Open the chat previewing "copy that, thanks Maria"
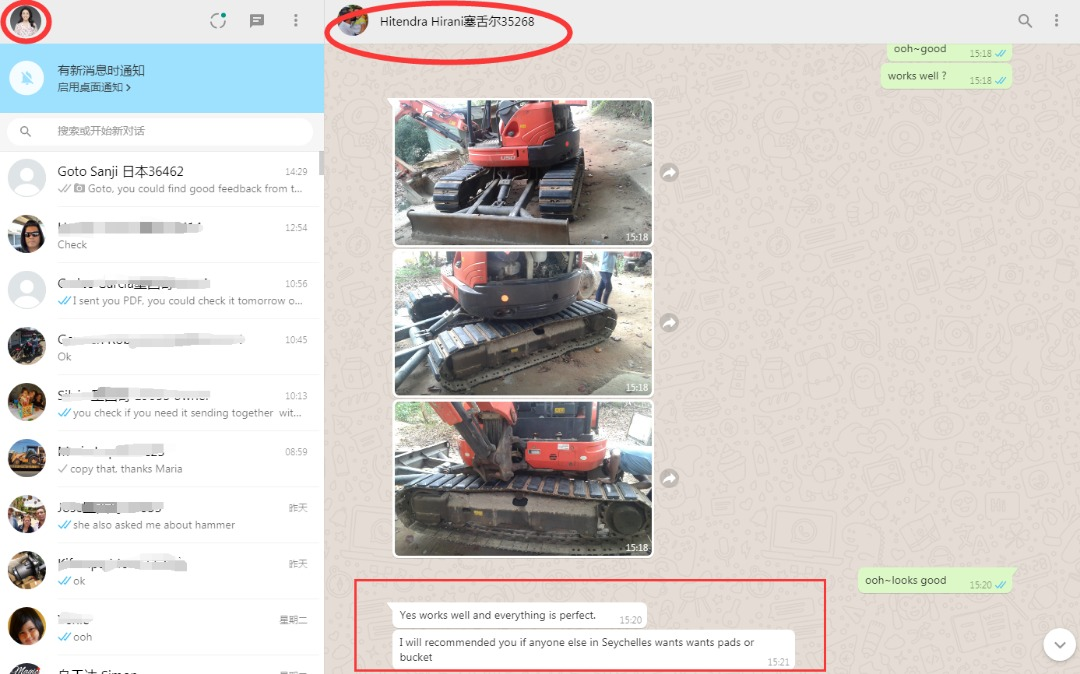1080x674 pixels. pyautogui.click(x=162, y=459)
